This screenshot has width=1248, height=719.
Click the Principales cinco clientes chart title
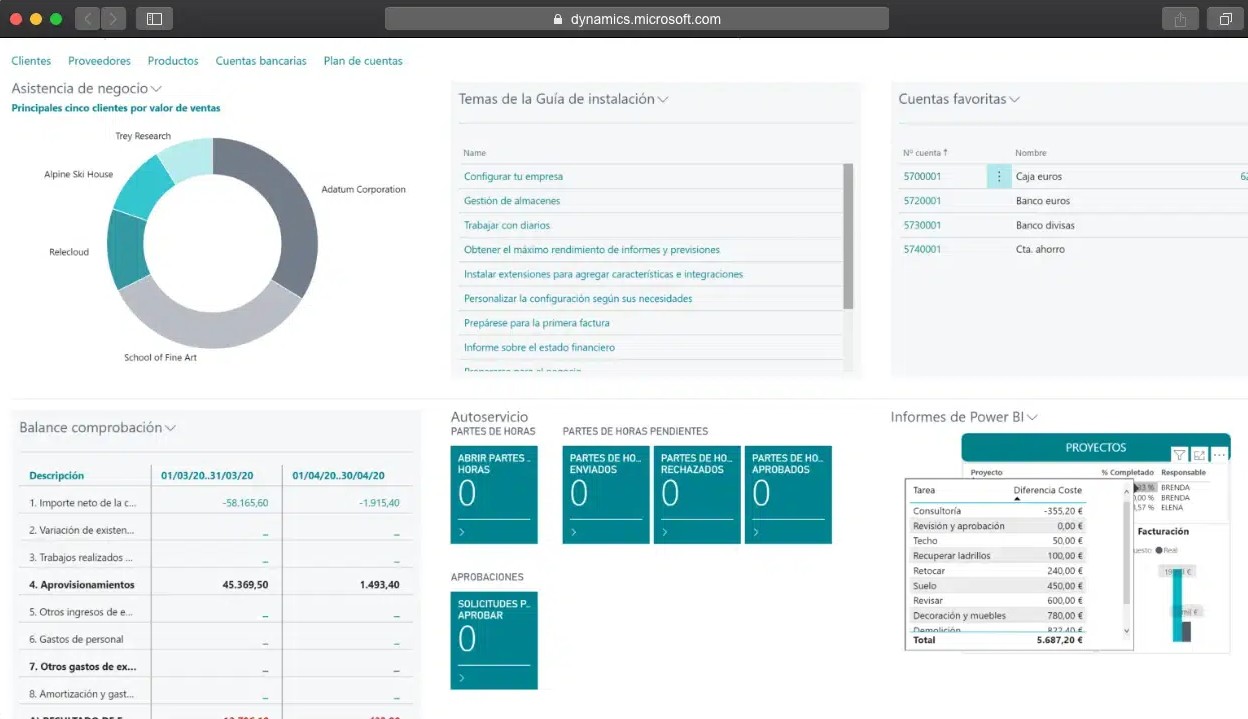click(x=116, y=108)
